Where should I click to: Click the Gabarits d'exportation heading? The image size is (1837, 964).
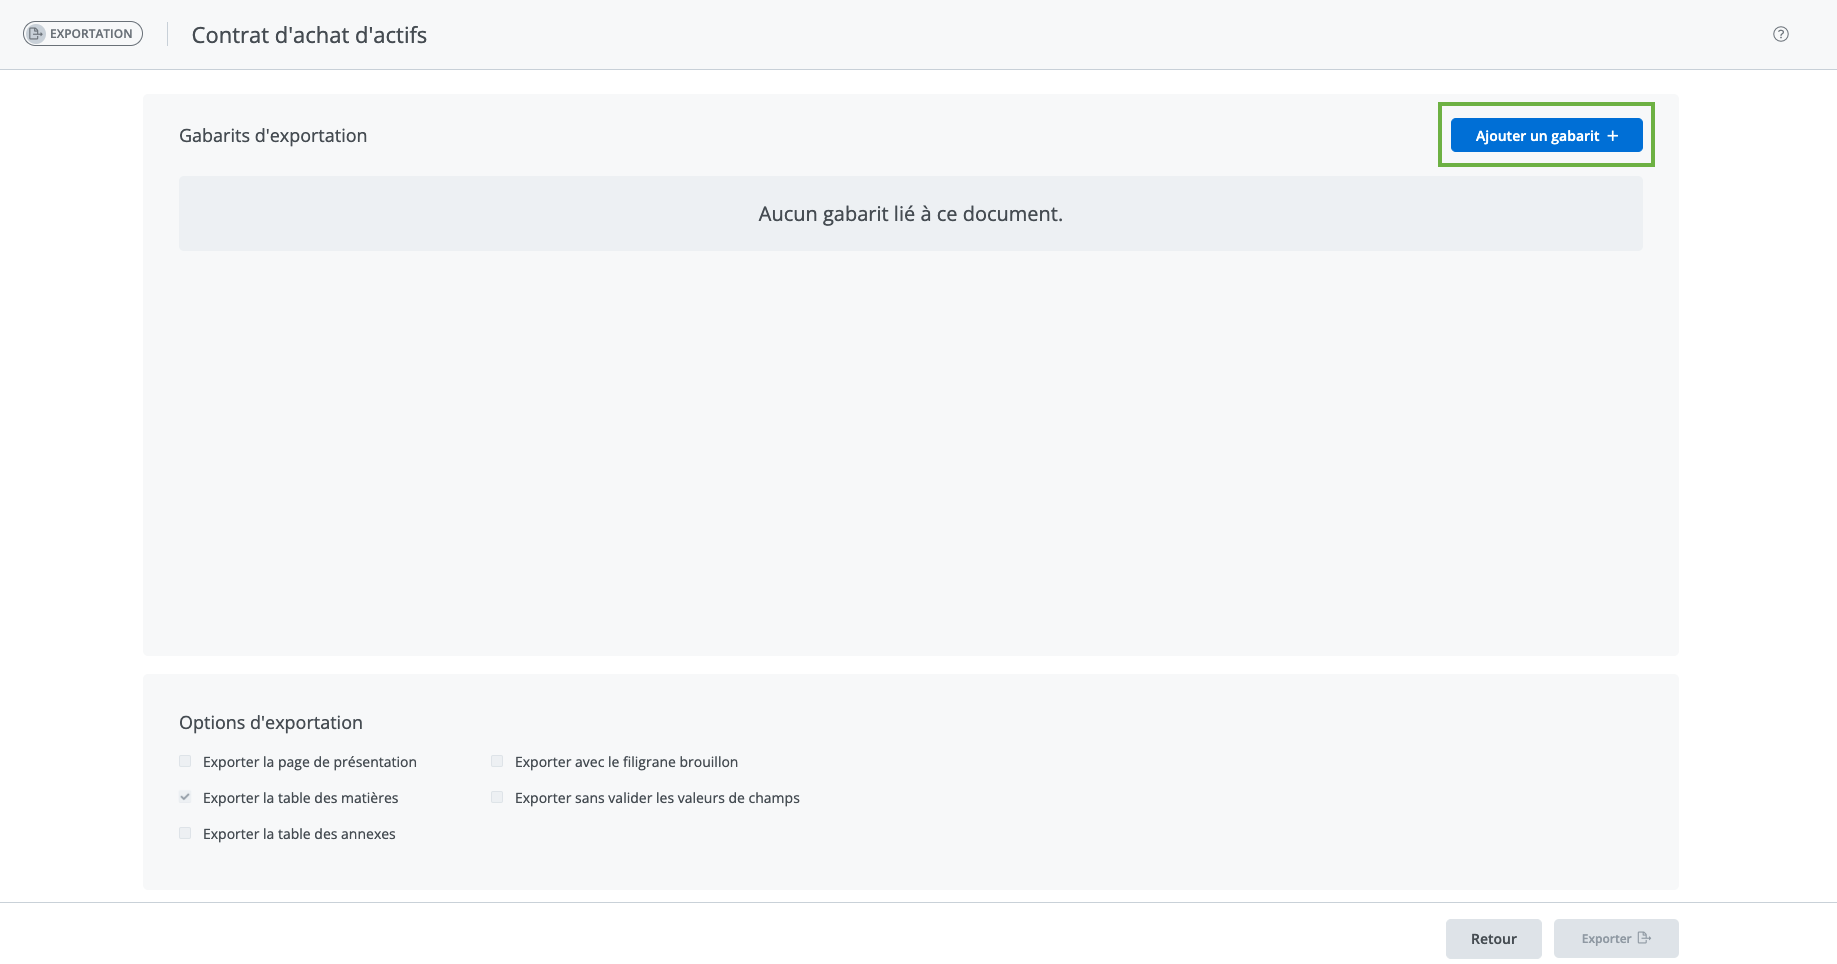tap(273, 136)
